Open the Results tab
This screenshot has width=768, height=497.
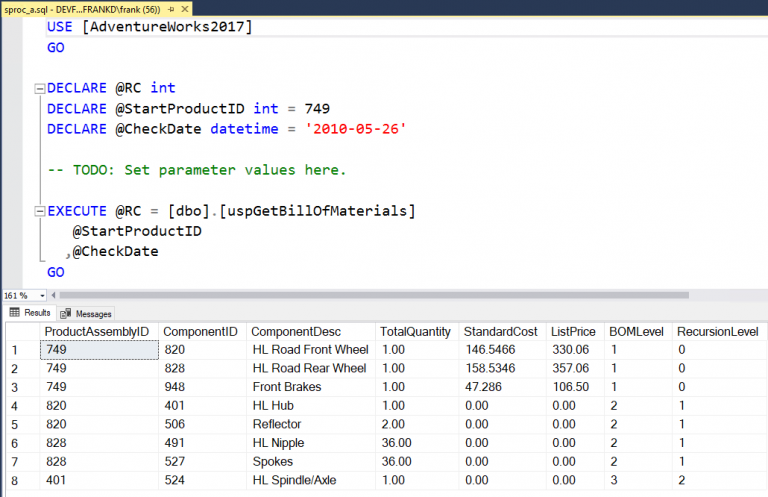(30, 313)
